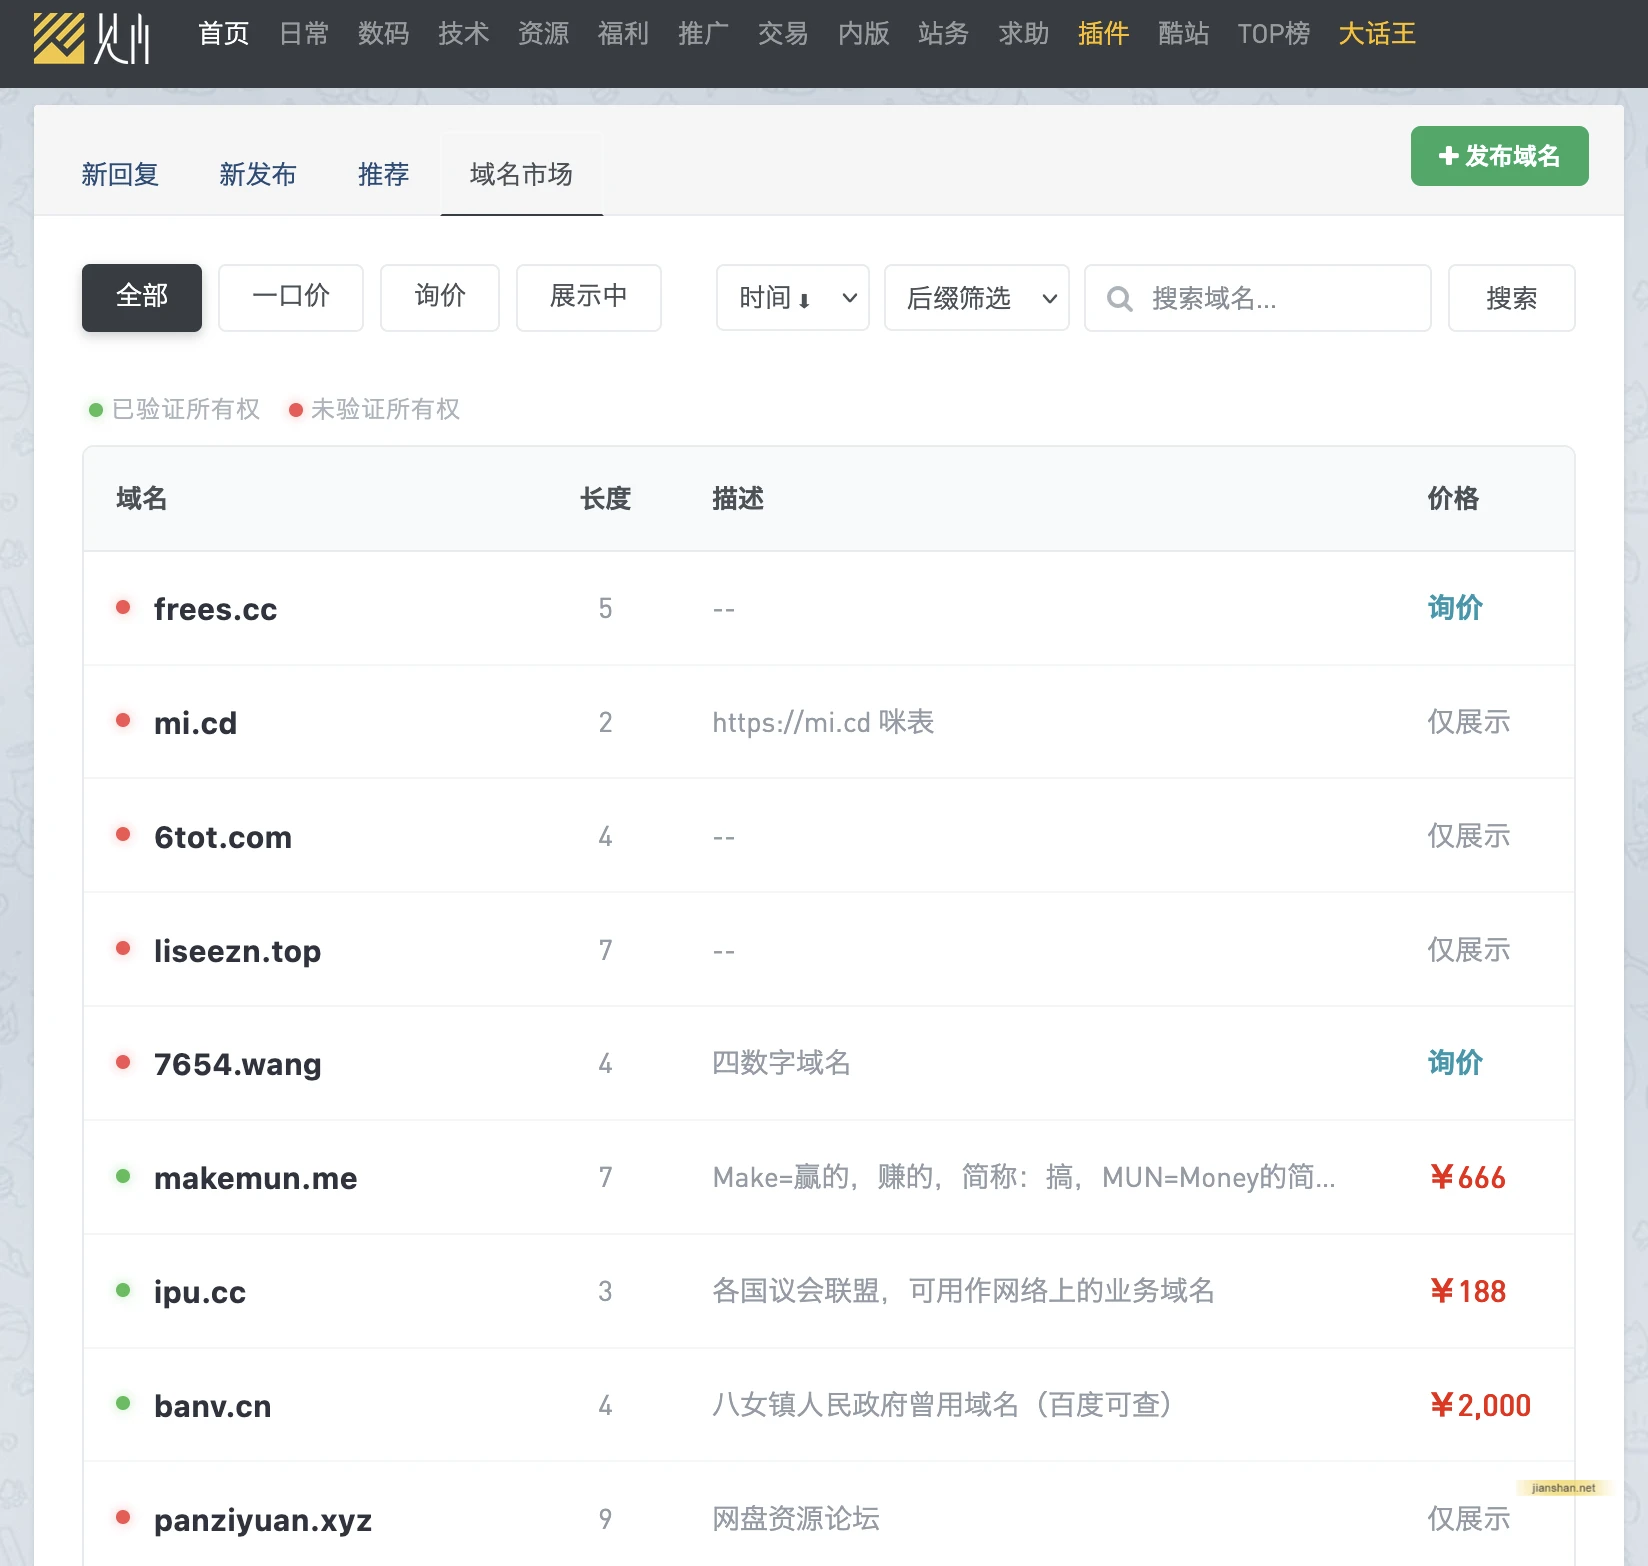Open the banv.cn domain listing

pyautogui.click(x=213, y=1406)
